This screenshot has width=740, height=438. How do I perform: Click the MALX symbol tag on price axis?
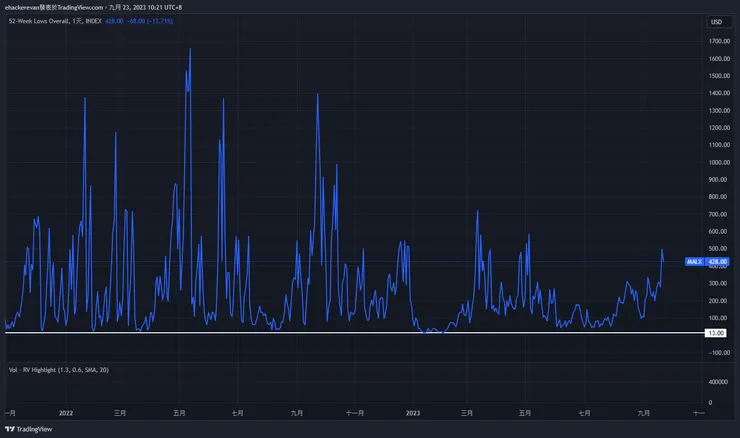[695, 261]
